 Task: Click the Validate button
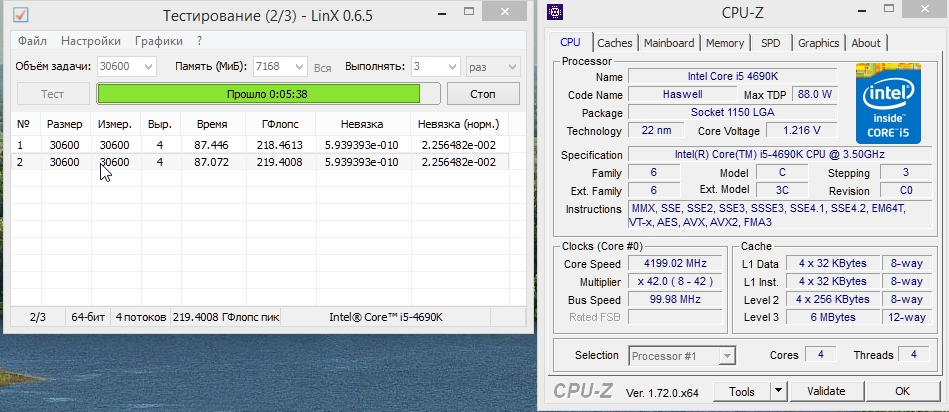[x=825, y=391]
